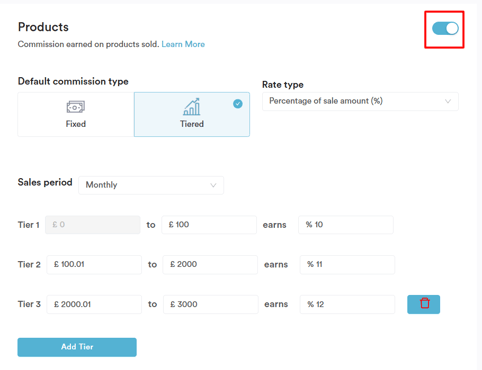The image size is (482, 370).
Task: Edit Tier 2 start amount £ 100.01
Action: (94, 265)
